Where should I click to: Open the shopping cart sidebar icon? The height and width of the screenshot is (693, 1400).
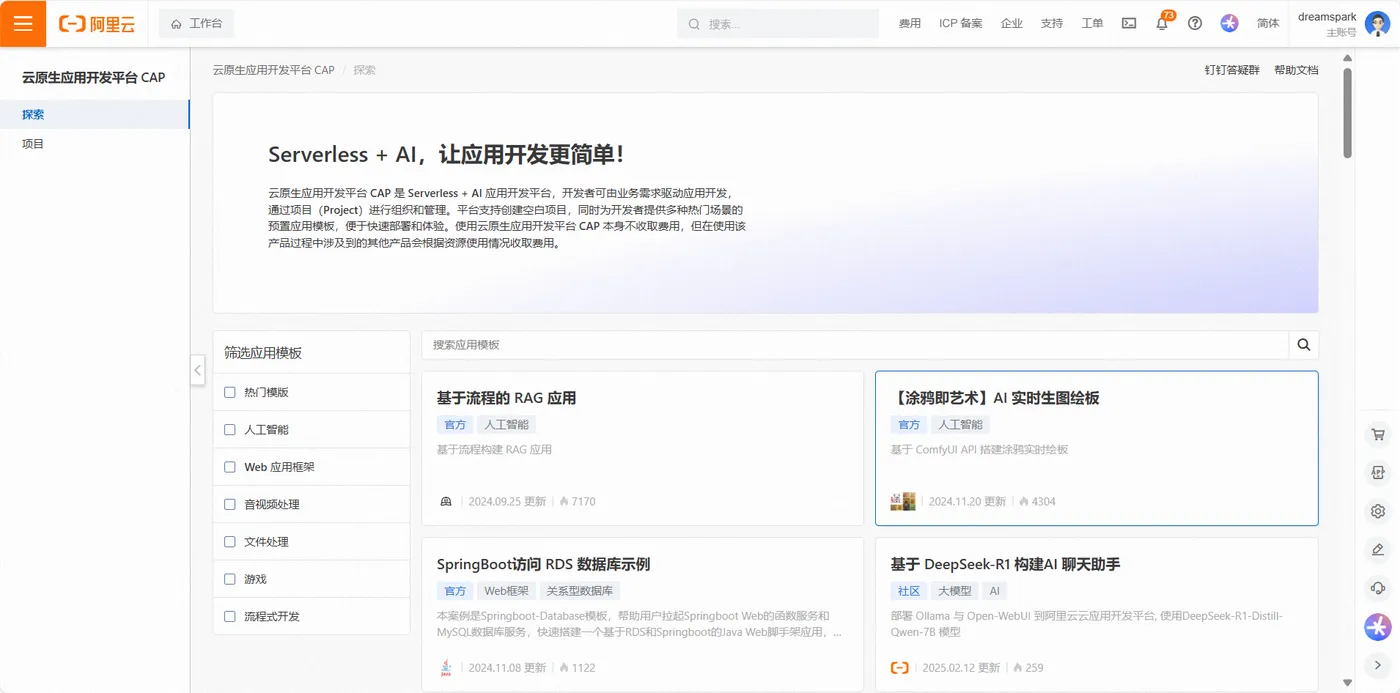pos(1378,435)
